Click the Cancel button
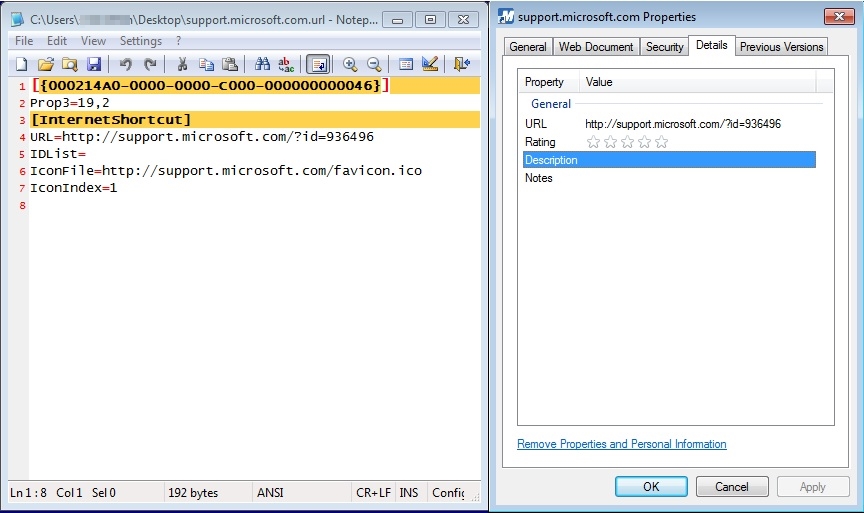864x513 pixels. coord(732,487)
